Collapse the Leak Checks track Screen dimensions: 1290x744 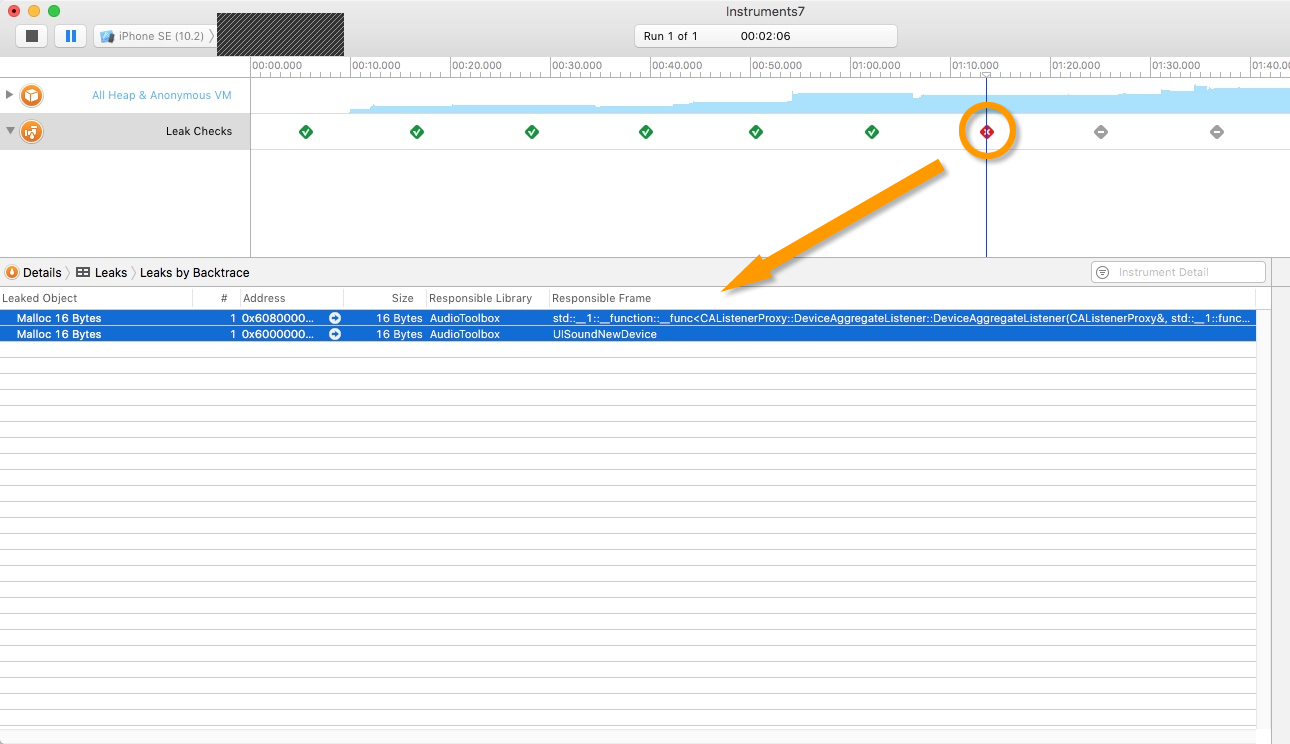click(10, 130)
